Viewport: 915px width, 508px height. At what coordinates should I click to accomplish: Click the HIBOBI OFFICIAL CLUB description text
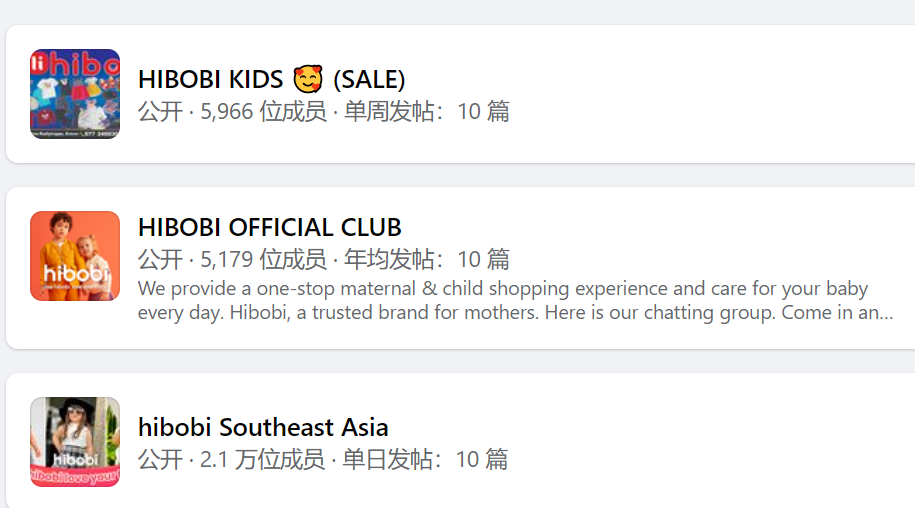coord(500,300)
